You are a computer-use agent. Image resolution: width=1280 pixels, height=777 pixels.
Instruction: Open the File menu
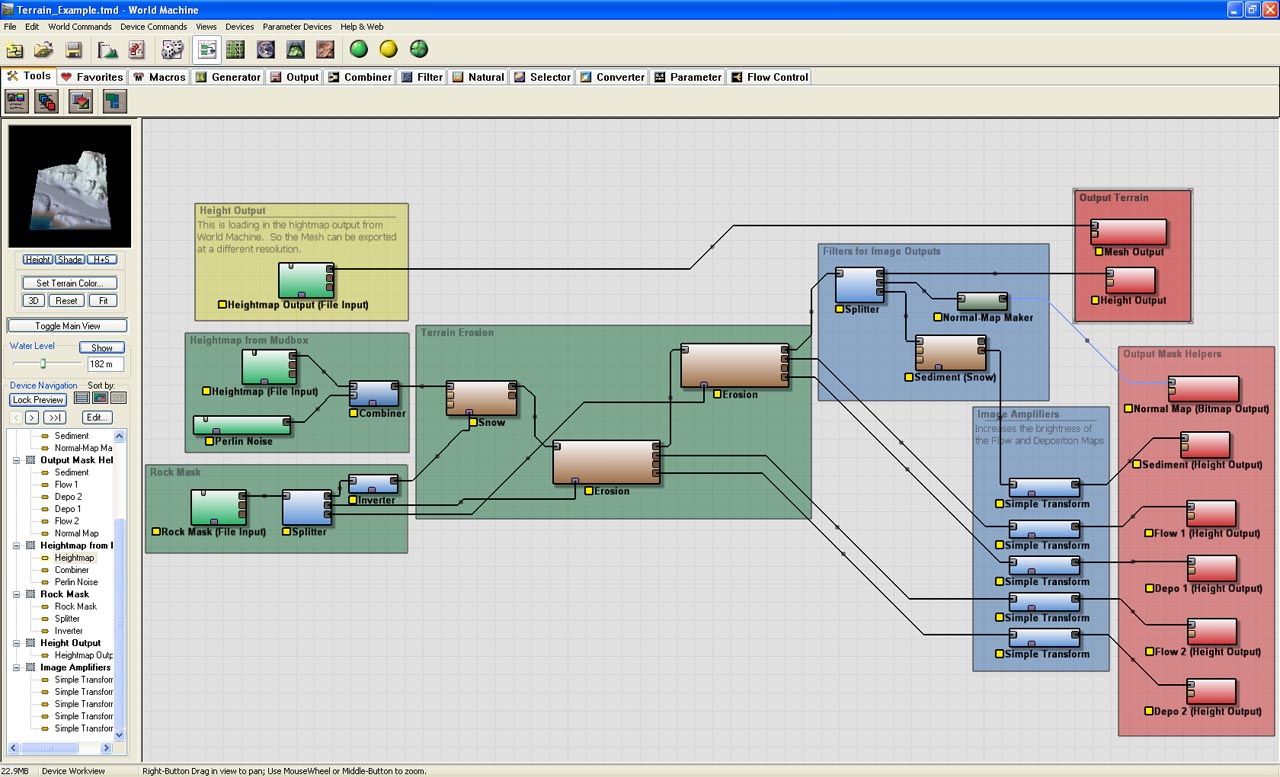10,26
